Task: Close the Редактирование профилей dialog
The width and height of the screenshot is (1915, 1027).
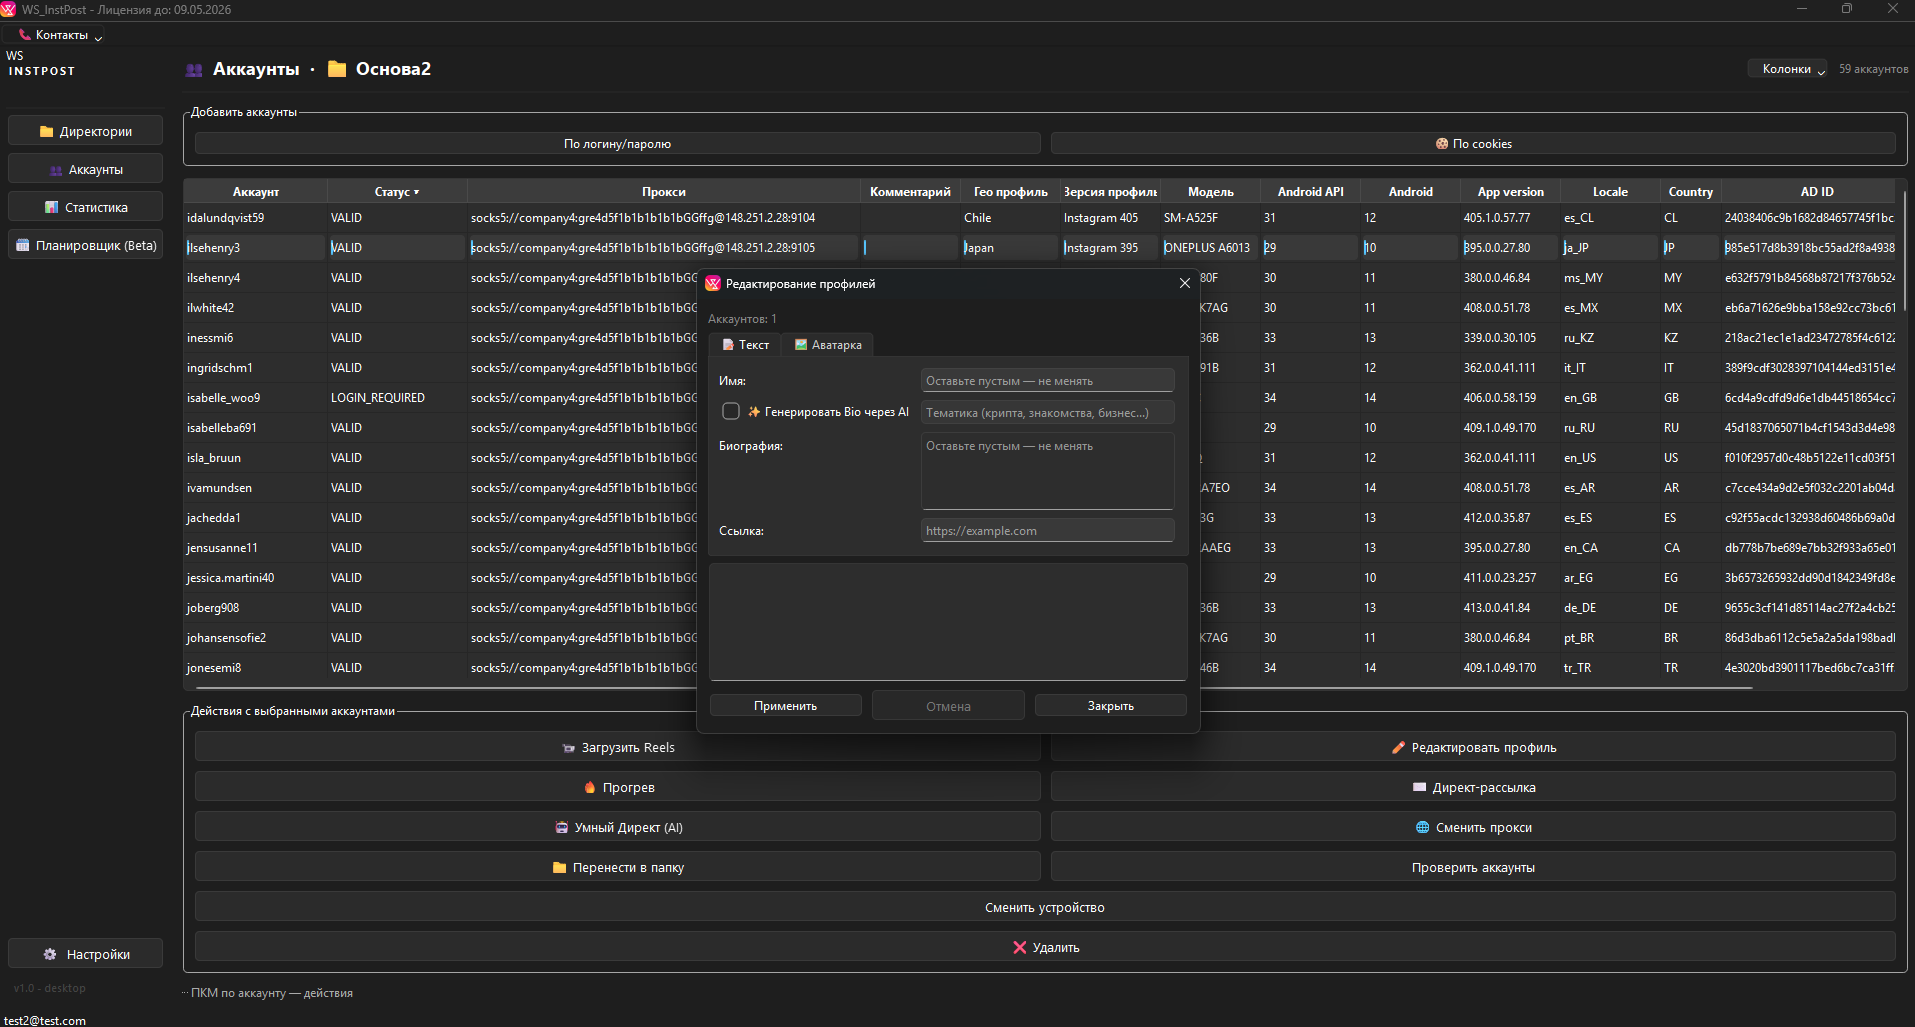Action: click(x=1184, y=283)
